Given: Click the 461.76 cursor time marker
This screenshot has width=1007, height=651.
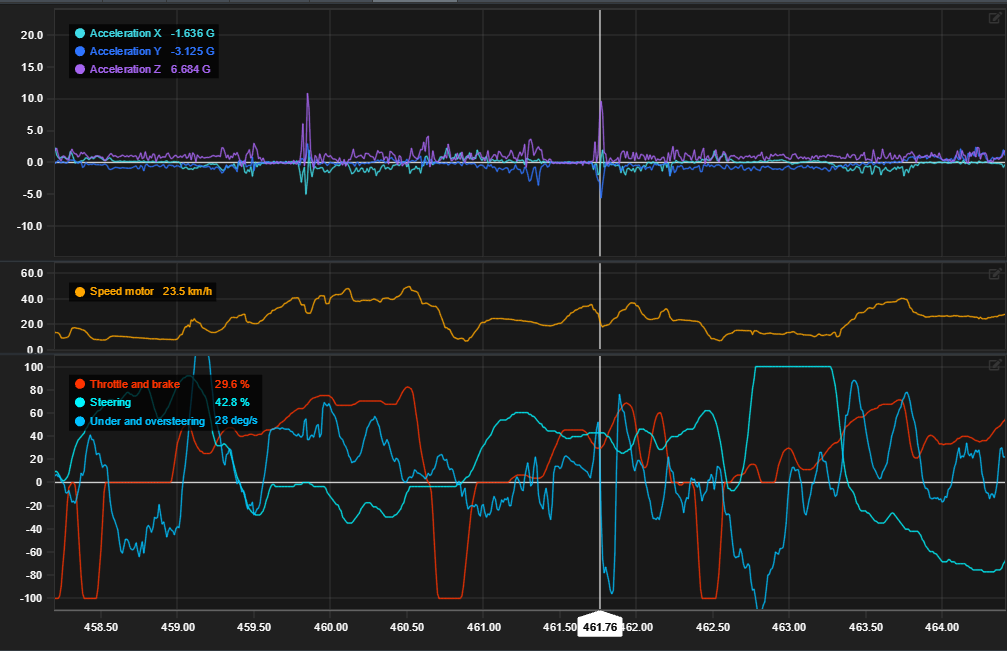Looking at the screenshot, I should pos(600,627).
